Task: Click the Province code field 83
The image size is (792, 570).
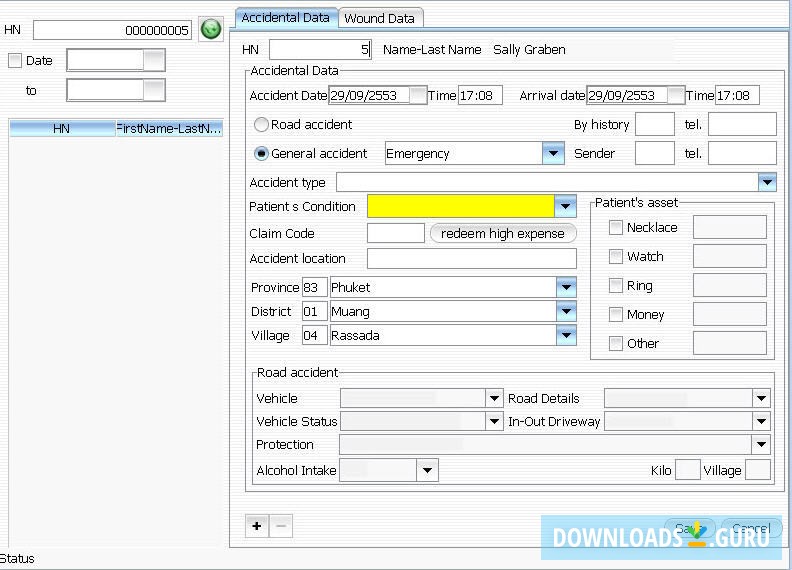Action: tap(314, 287)
